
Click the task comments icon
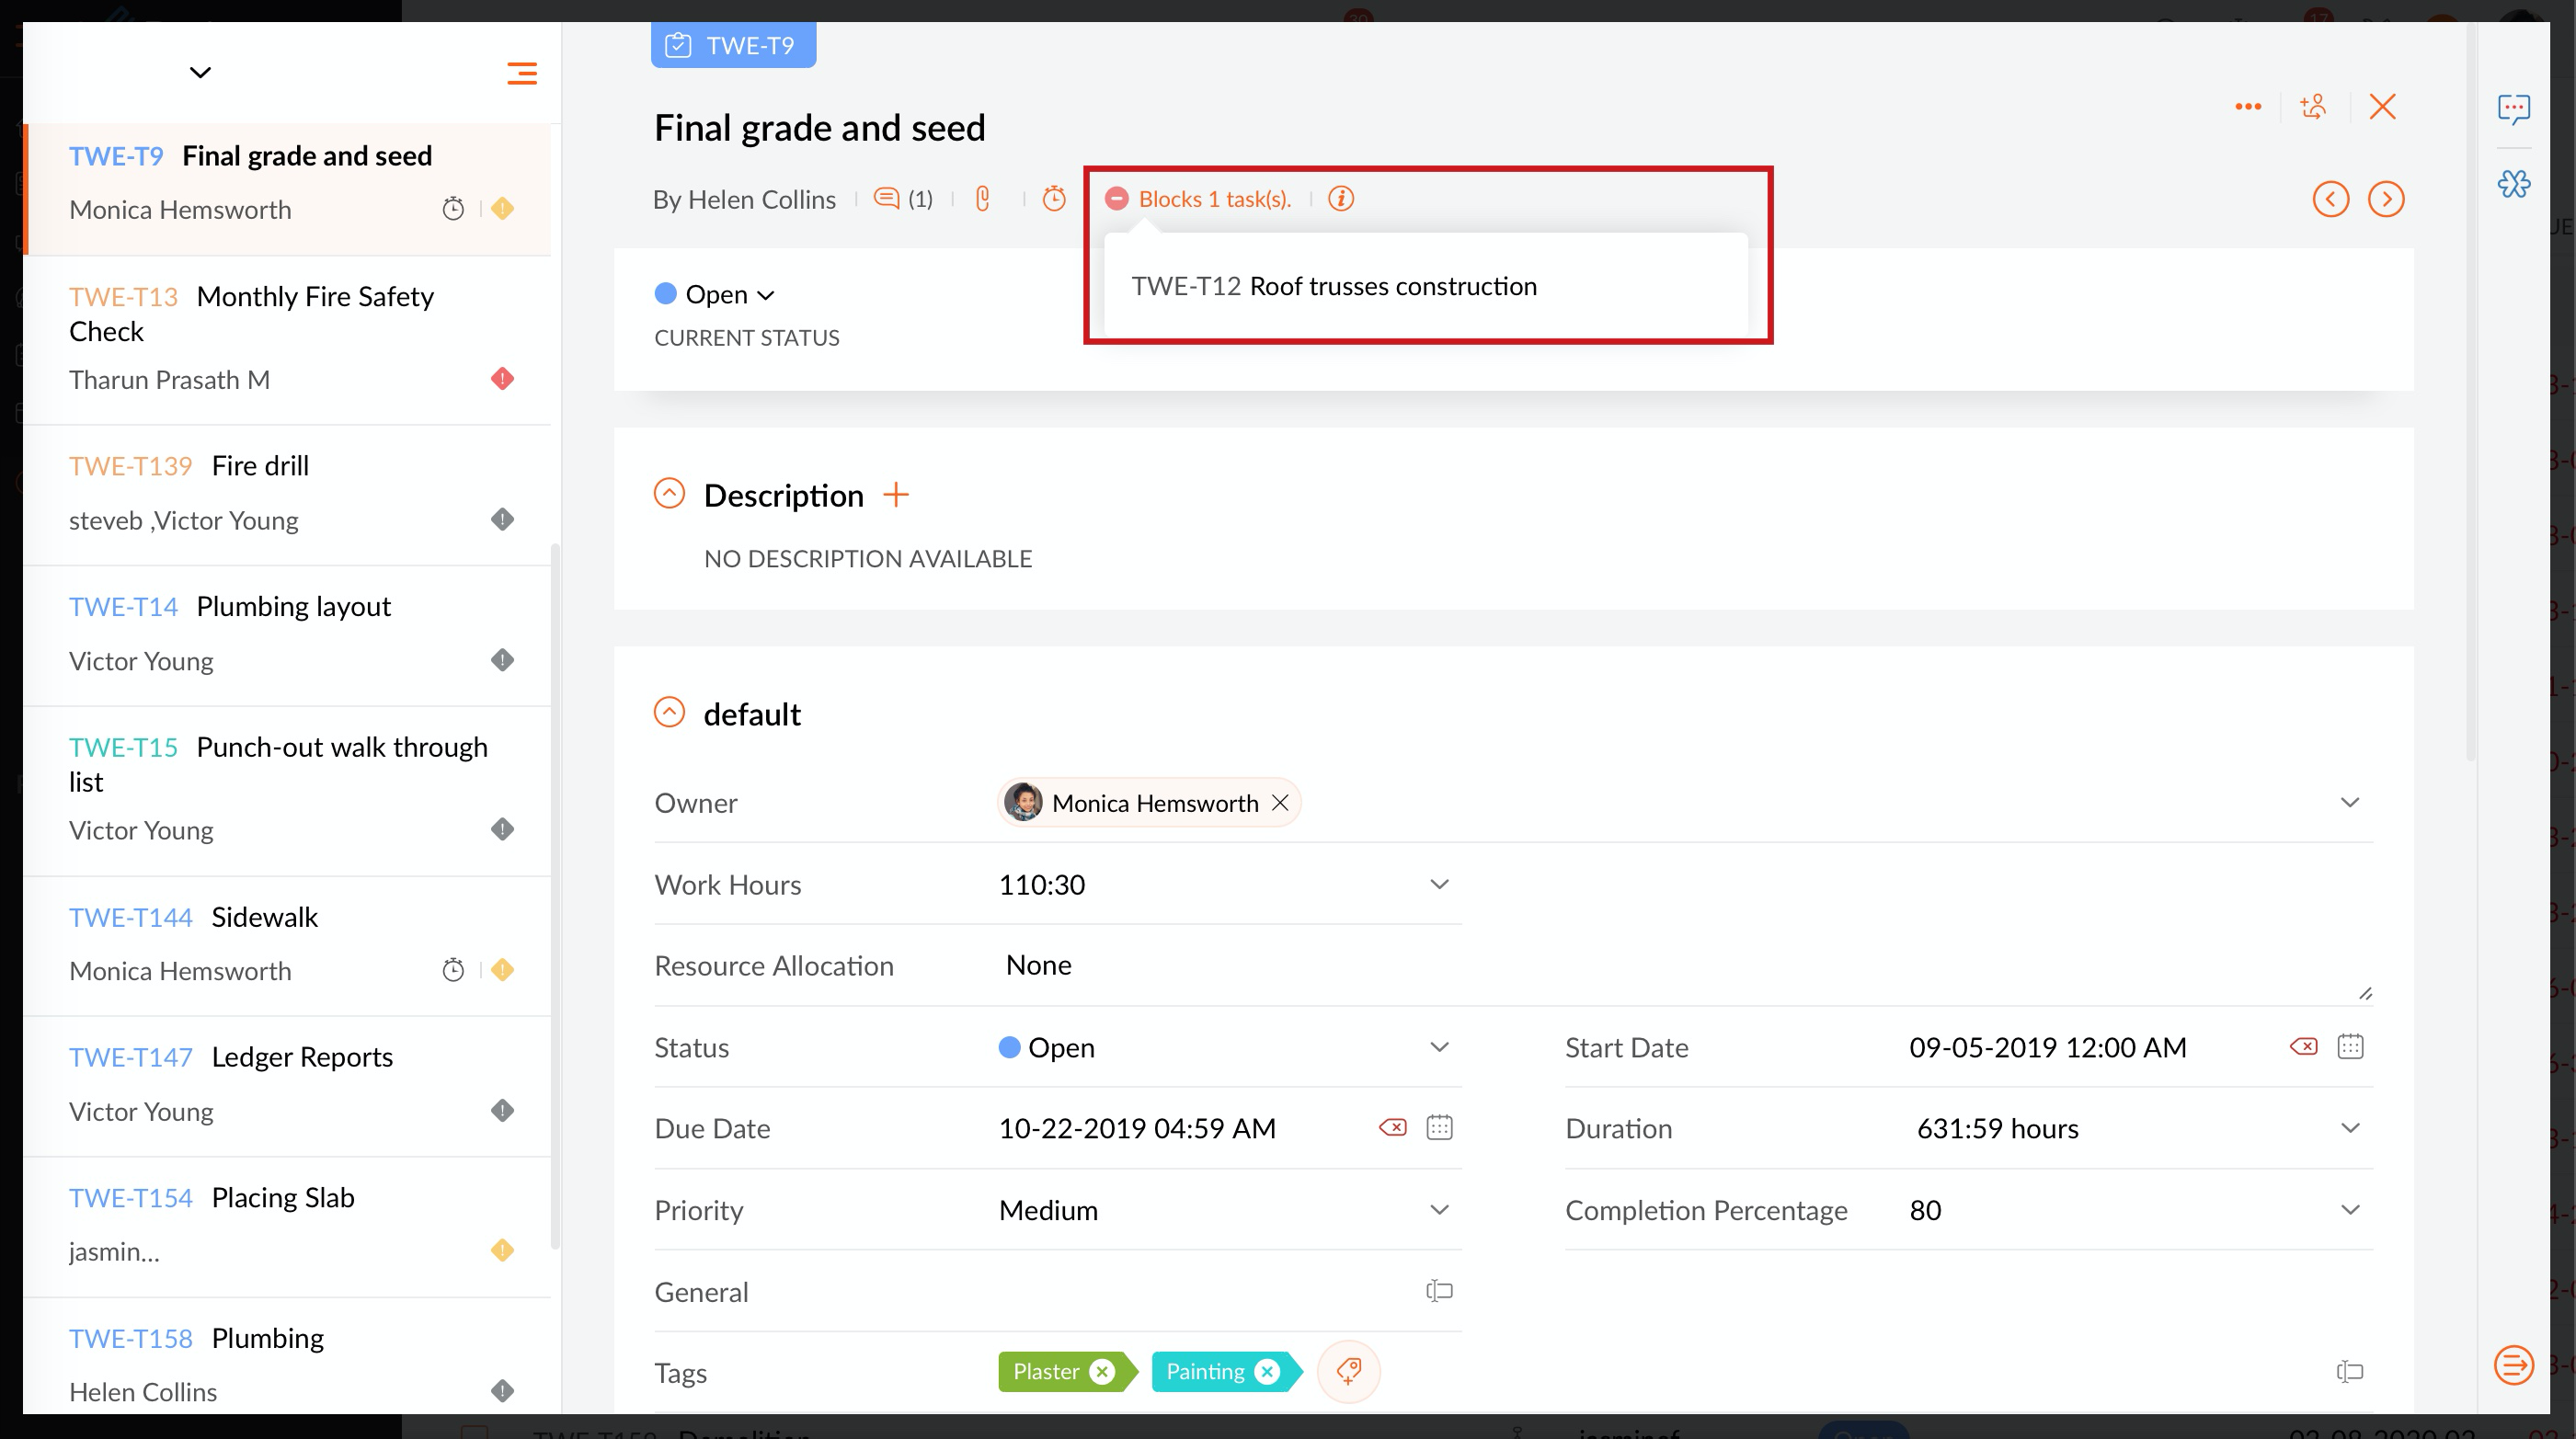886,198
